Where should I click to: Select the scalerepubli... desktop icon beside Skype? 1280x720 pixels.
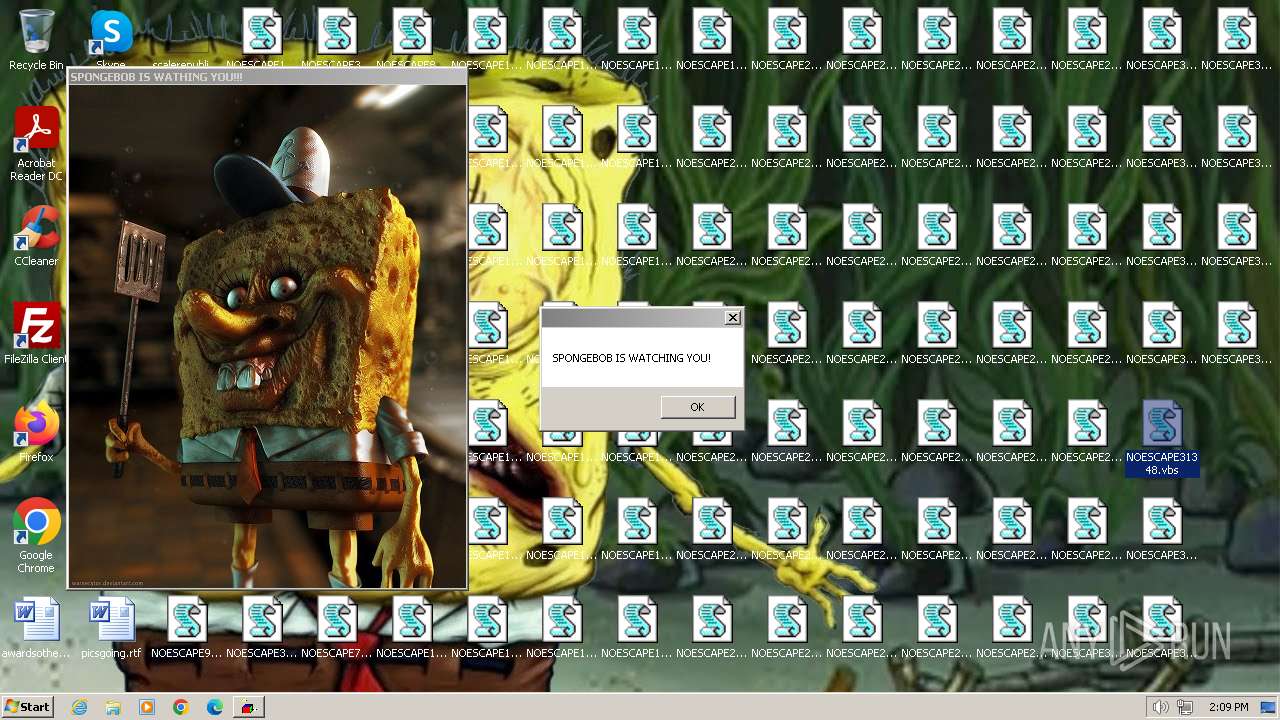(x=181, y=40)
